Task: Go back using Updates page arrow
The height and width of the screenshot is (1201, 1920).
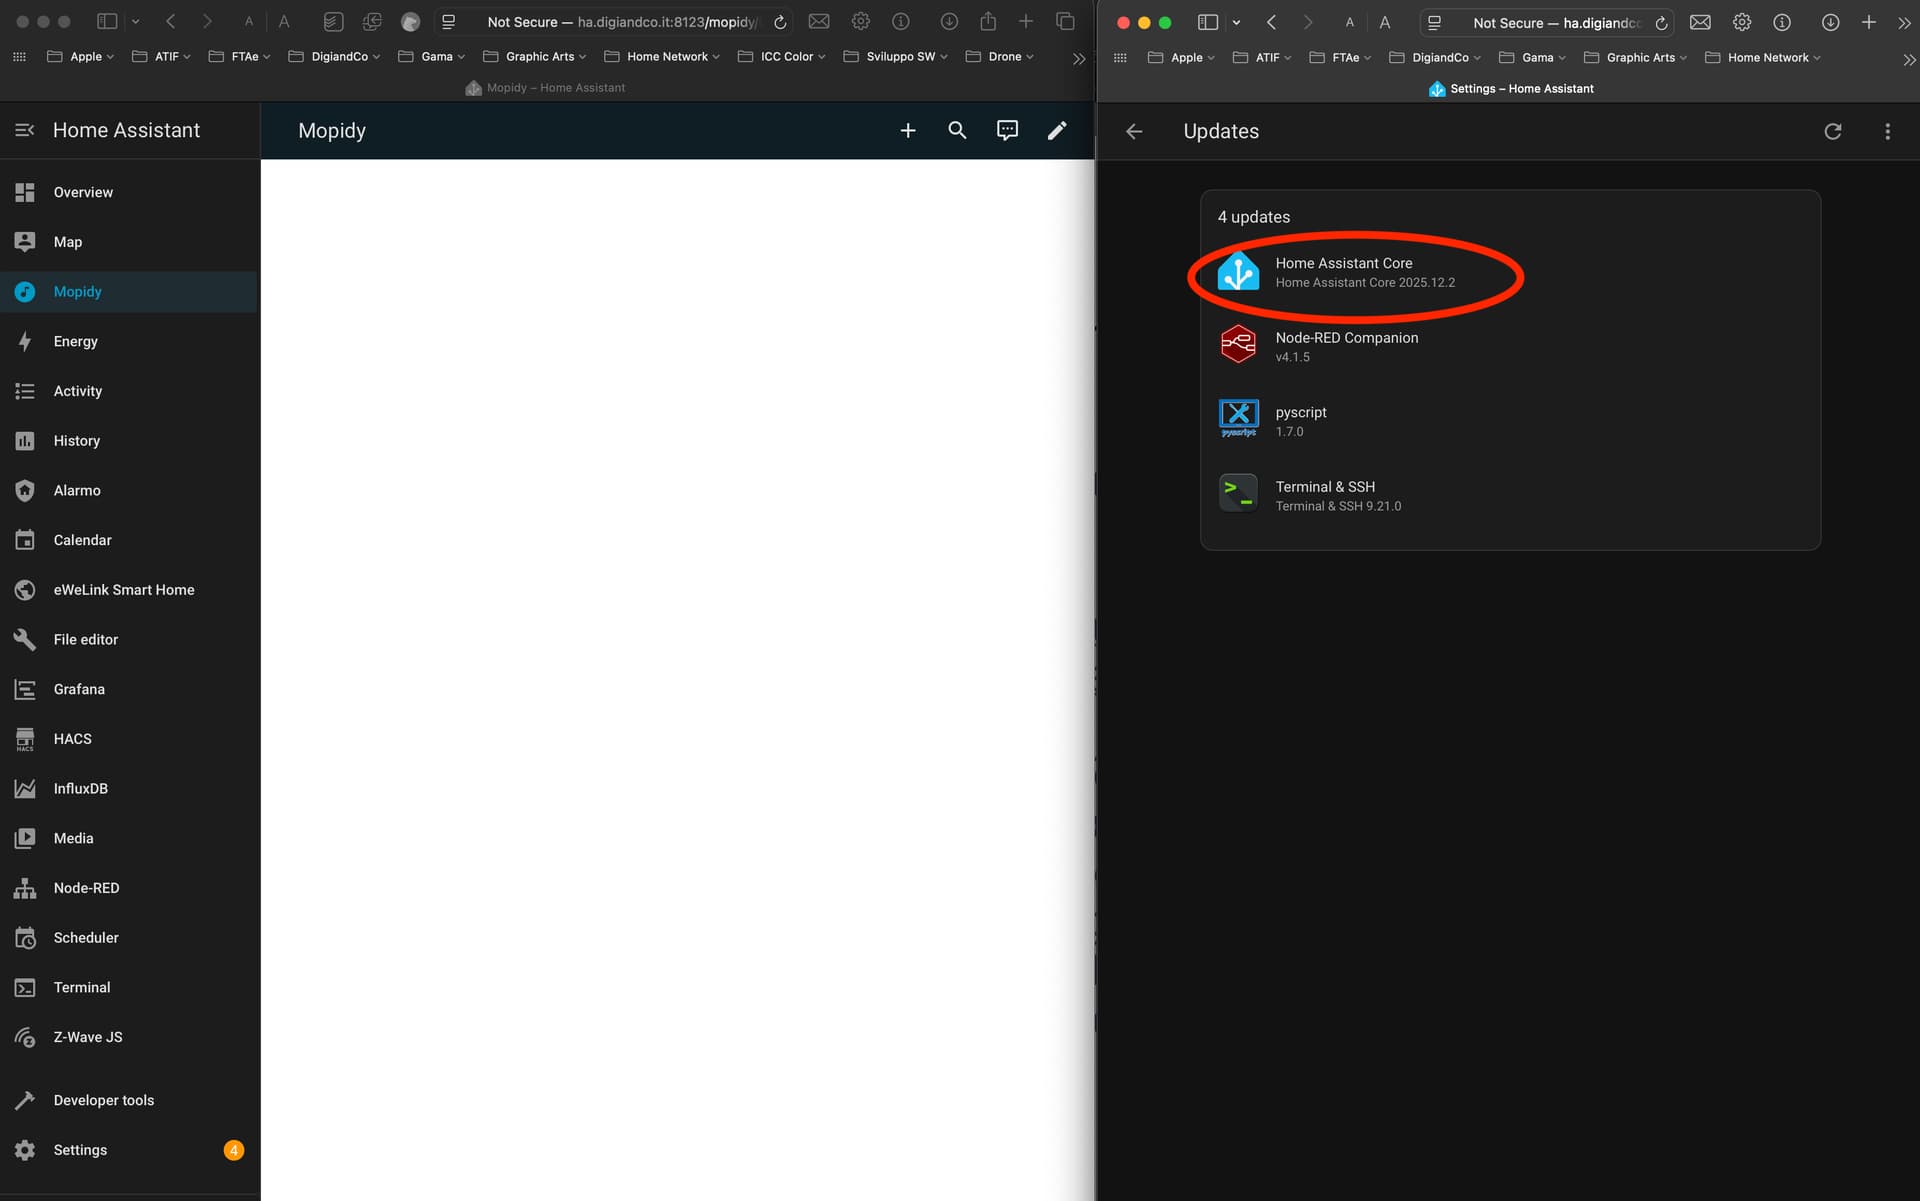Action: (1134, 132)
